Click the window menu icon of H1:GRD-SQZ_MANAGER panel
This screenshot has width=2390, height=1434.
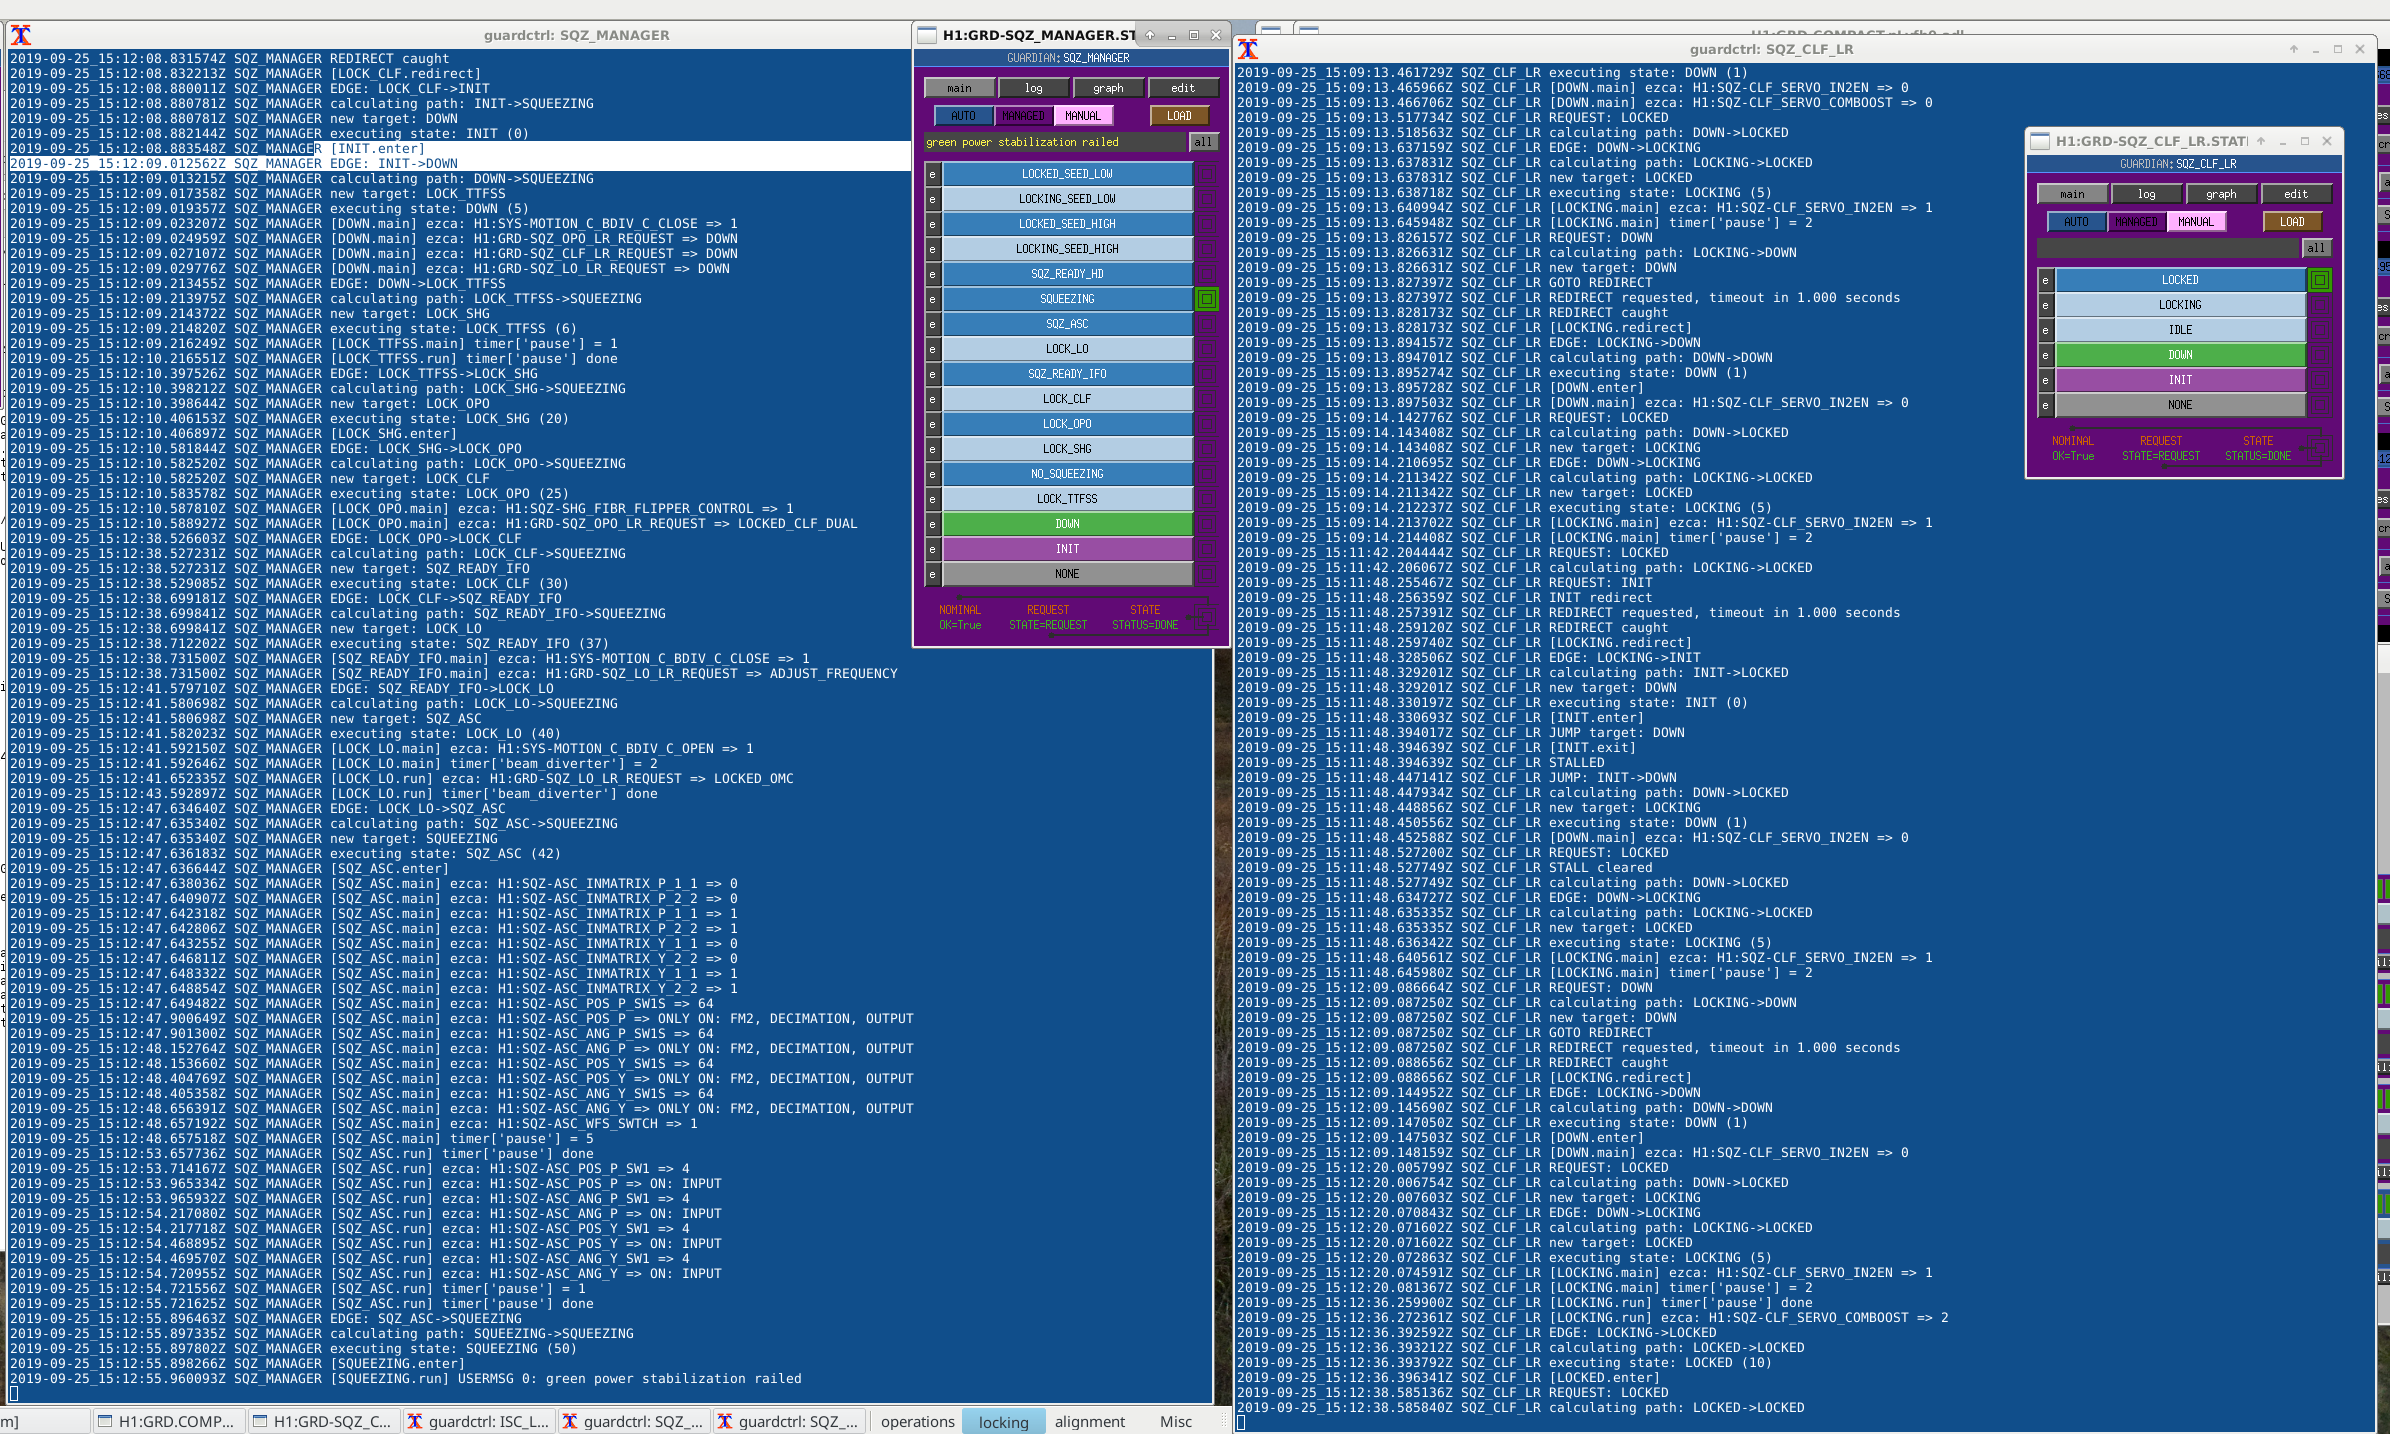tap(927, 35)
